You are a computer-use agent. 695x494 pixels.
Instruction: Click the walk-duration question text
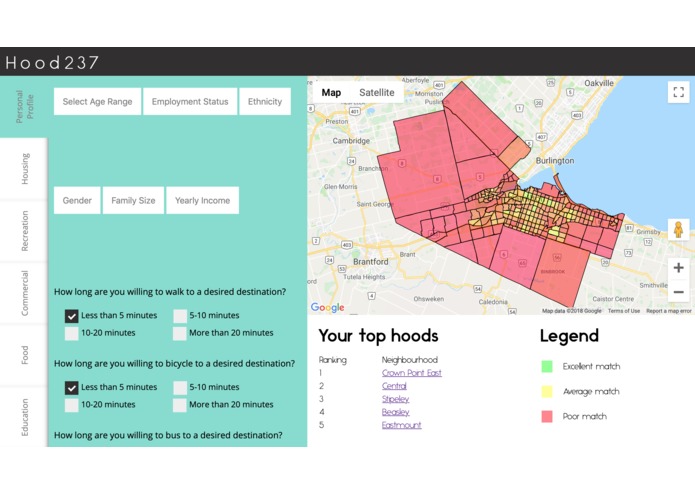click(x=170, y=292)
